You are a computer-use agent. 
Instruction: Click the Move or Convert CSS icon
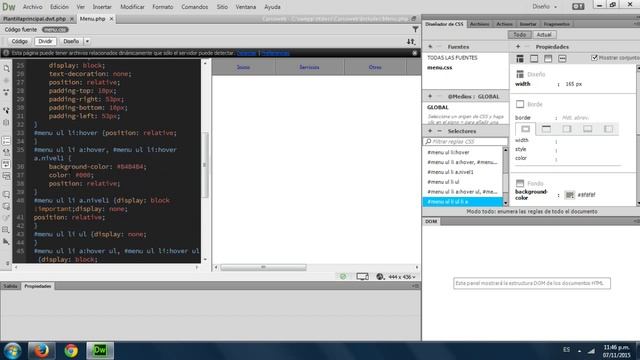[6, 242]
